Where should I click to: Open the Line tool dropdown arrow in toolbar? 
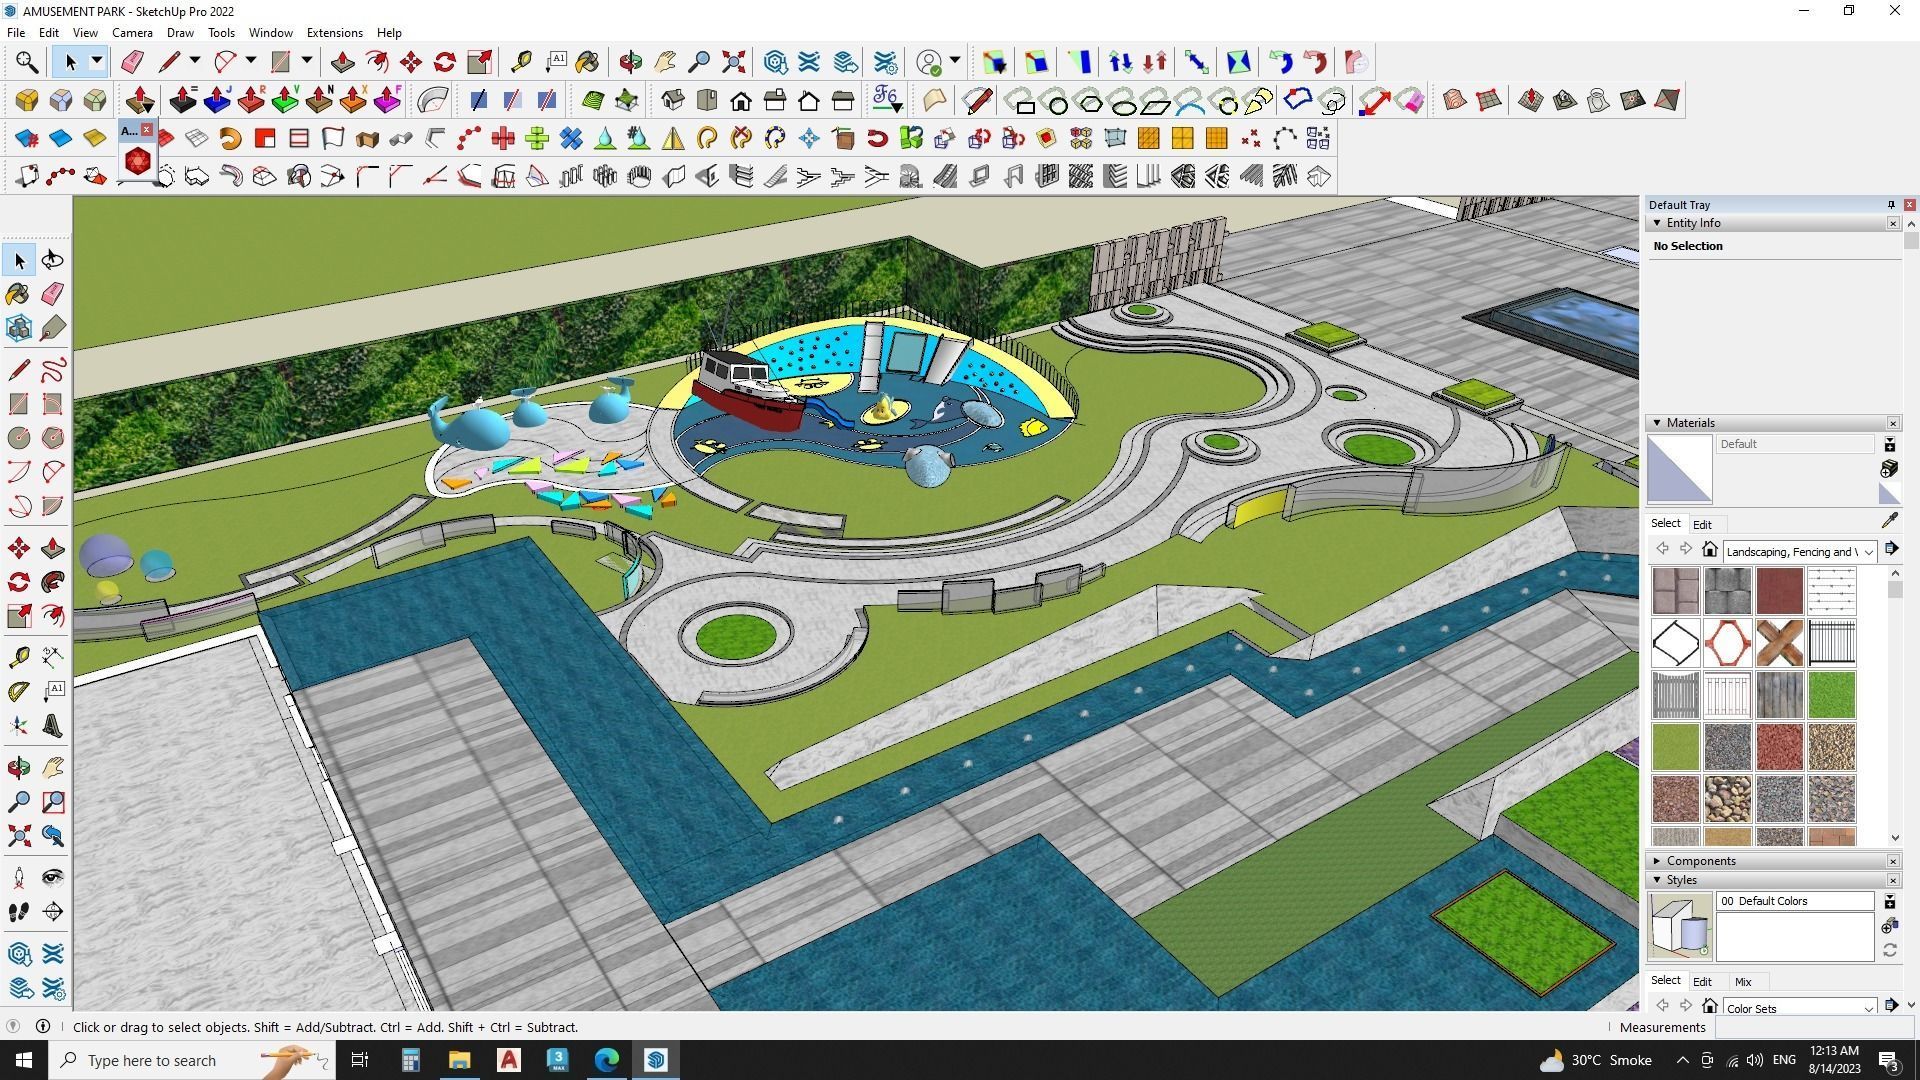coord(195,62)
